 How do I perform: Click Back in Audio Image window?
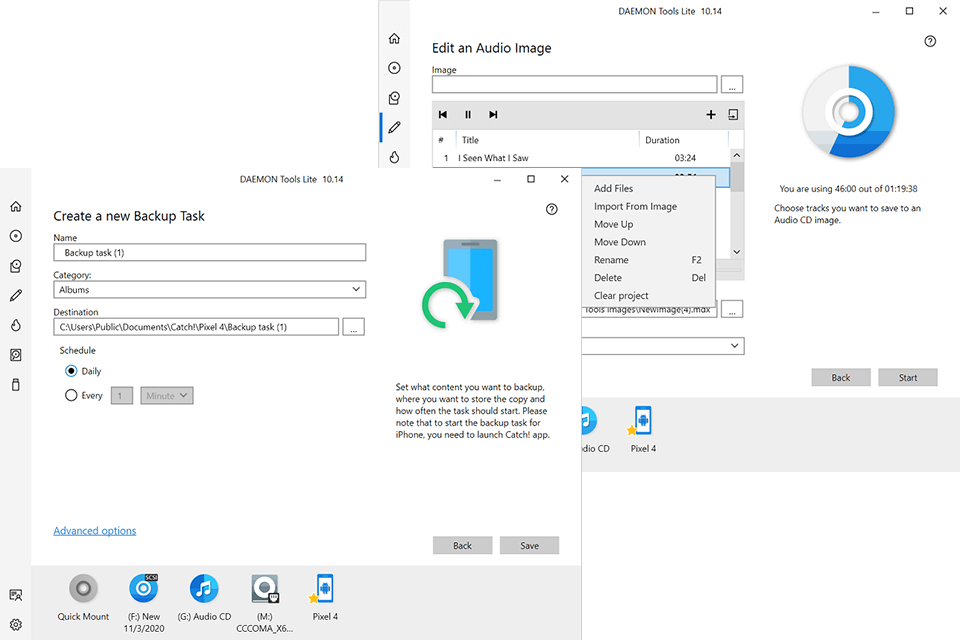tap(841, 377)
